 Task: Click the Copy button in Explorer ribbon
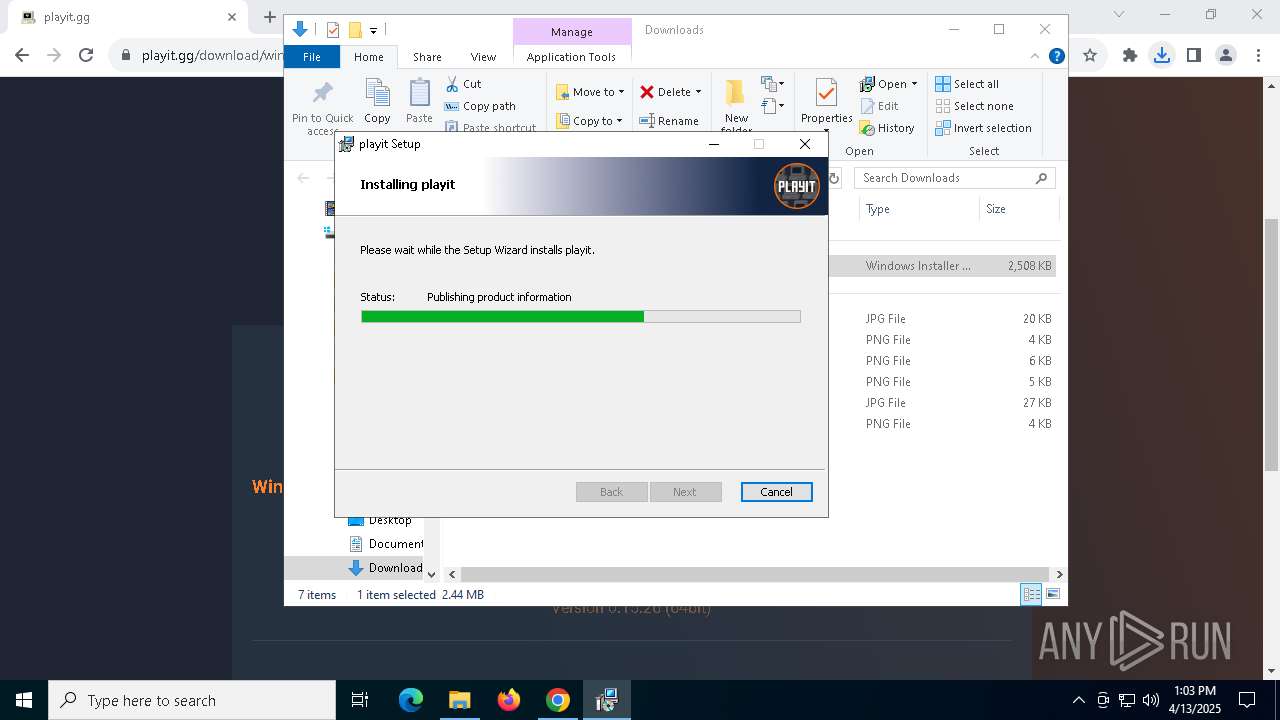(377, 102)
